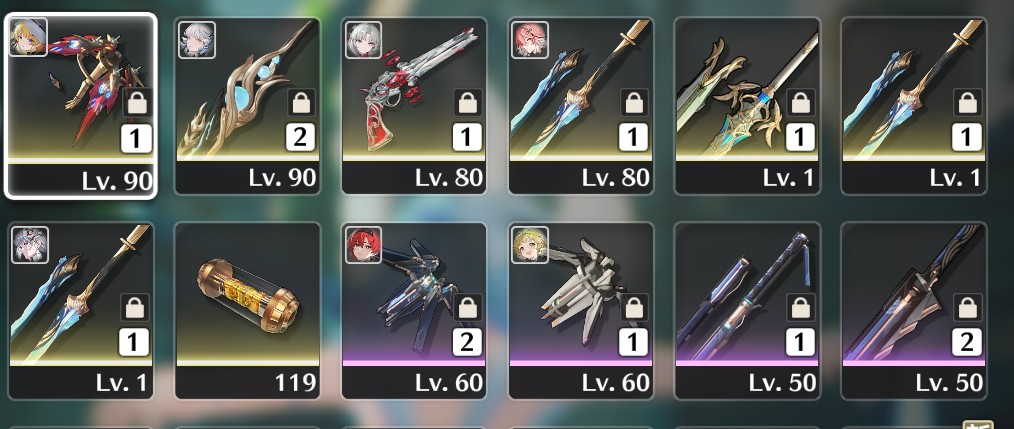Click the white-haired portrait on the Lv. 1 sword
Image resolution: width=1014 pixels, height=429 pixels.
[x=30, y=245]
